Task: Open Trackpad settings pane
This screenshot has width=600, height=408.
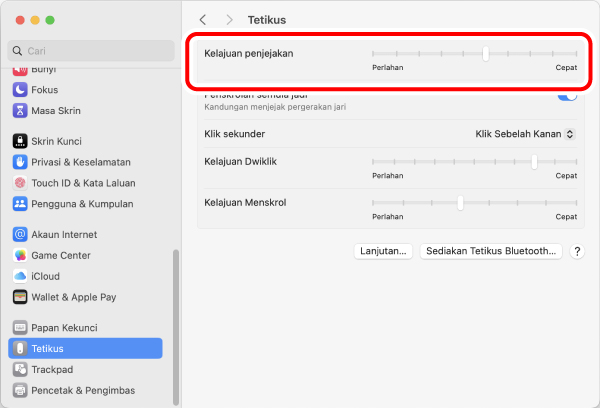Action: click(x=52, y=369)
